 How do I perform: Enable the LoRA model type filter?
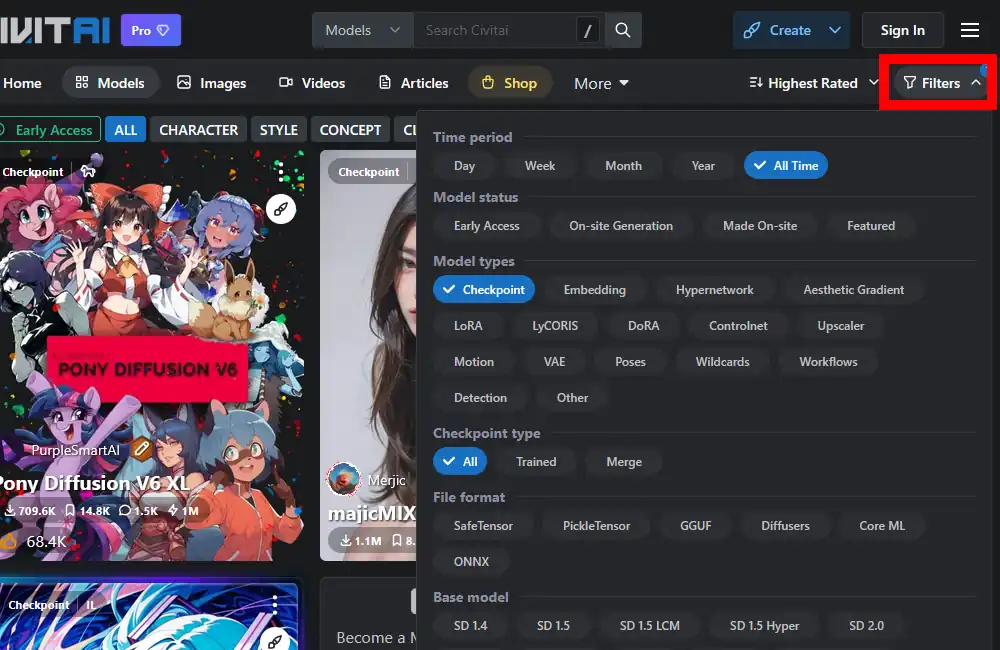pos(468,326)
